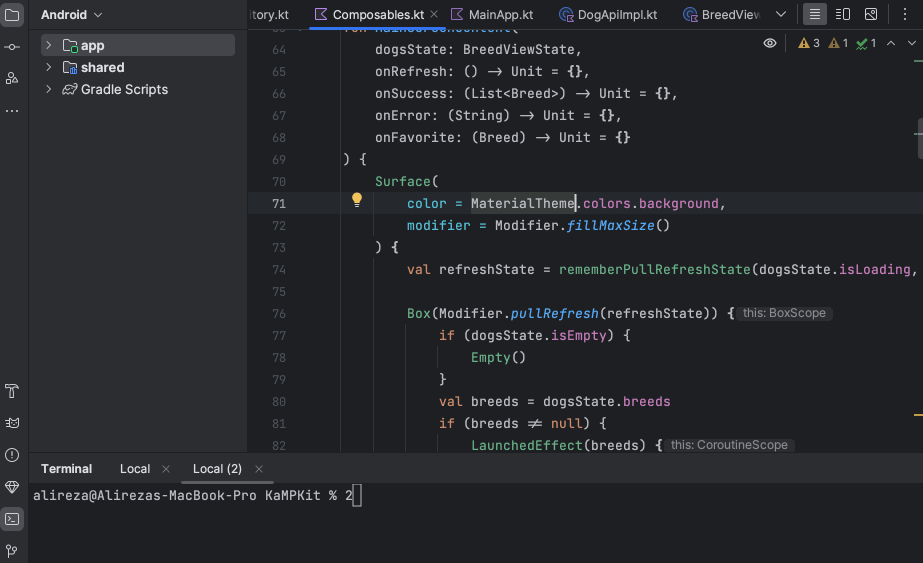Go to previous highlighted error arrow
The height and width of the screenshot is (563, 923).
pyautogui.click(x=891, y=43)
